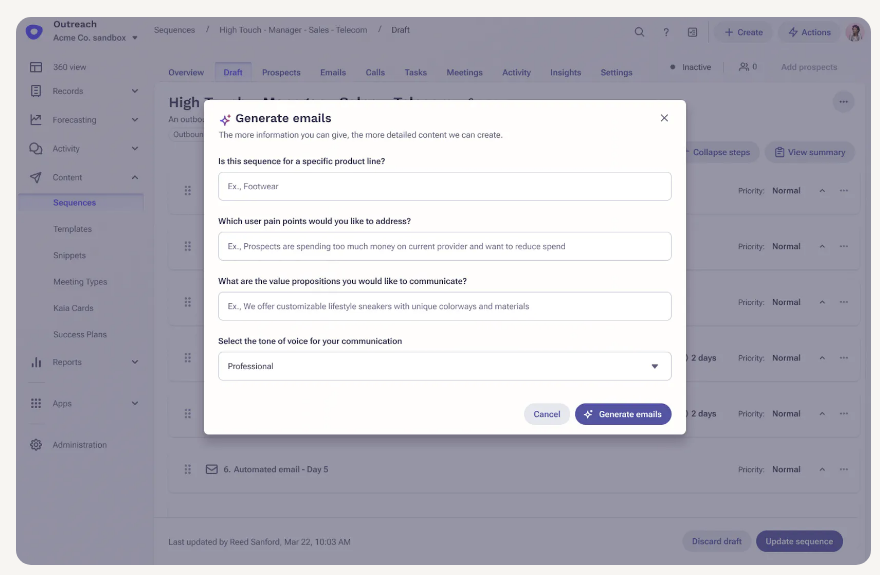This screenshot has width=880, height=575.
Task: Expand the Apps sidebar section
Action: tap(135, 403)
